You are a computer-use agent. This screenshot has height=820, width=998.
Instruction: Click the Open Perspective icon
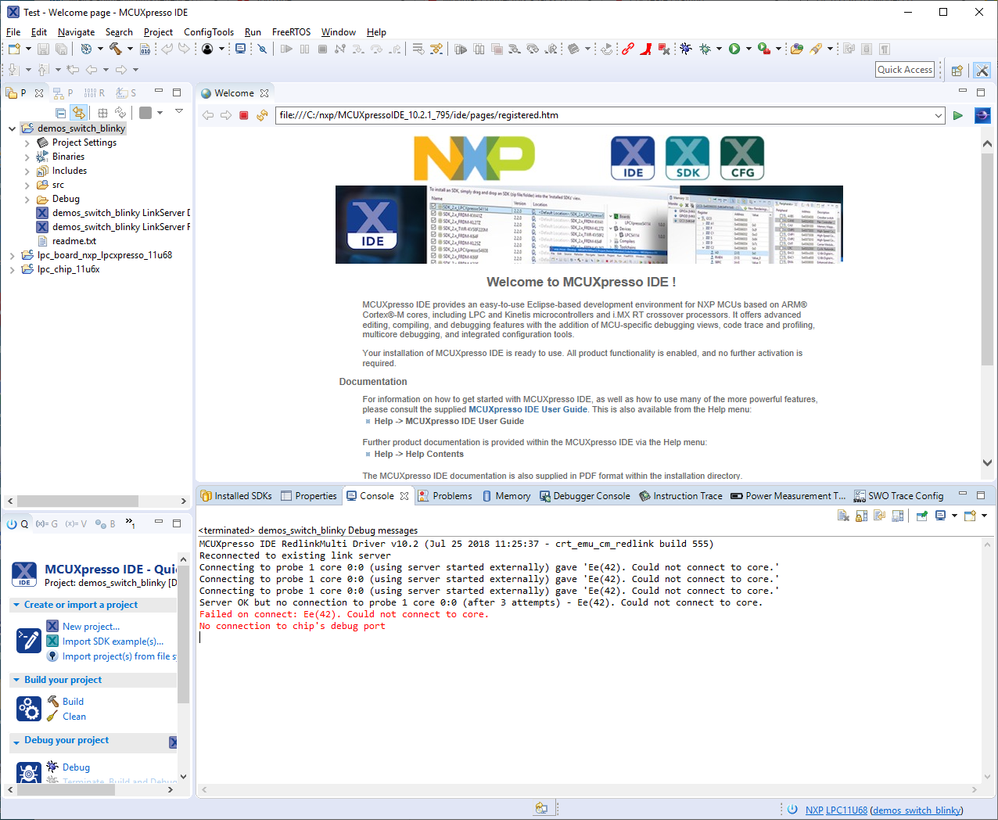[957, 70]
